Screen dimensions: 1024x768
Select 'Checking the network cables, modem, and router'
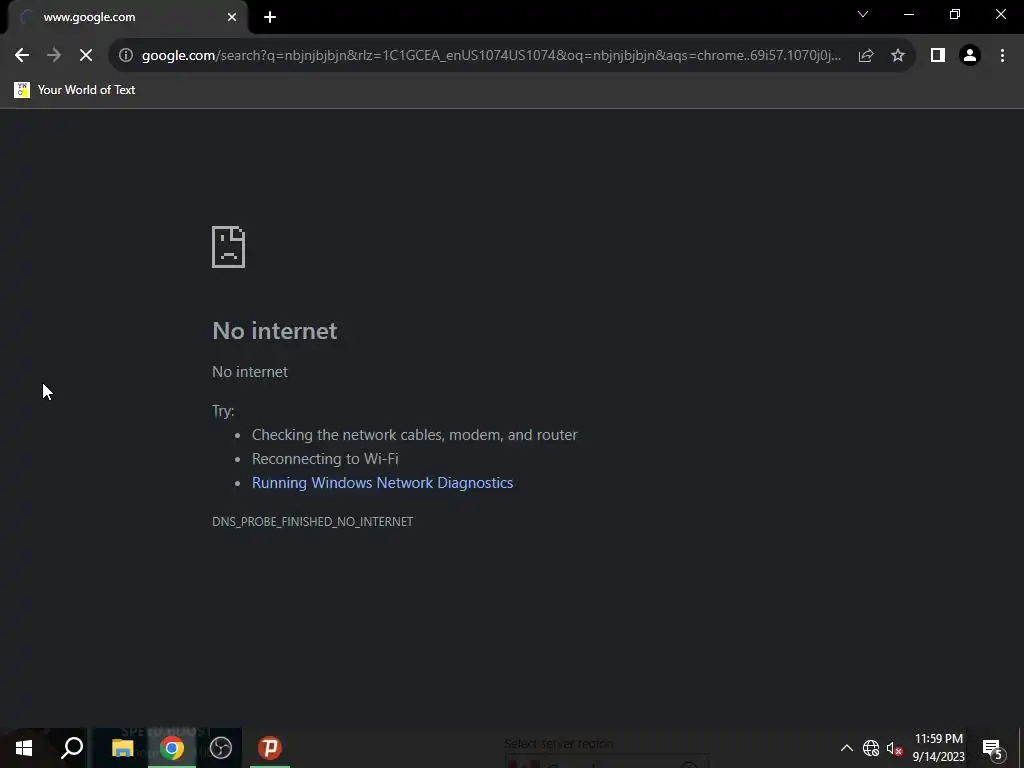(415, 435)
